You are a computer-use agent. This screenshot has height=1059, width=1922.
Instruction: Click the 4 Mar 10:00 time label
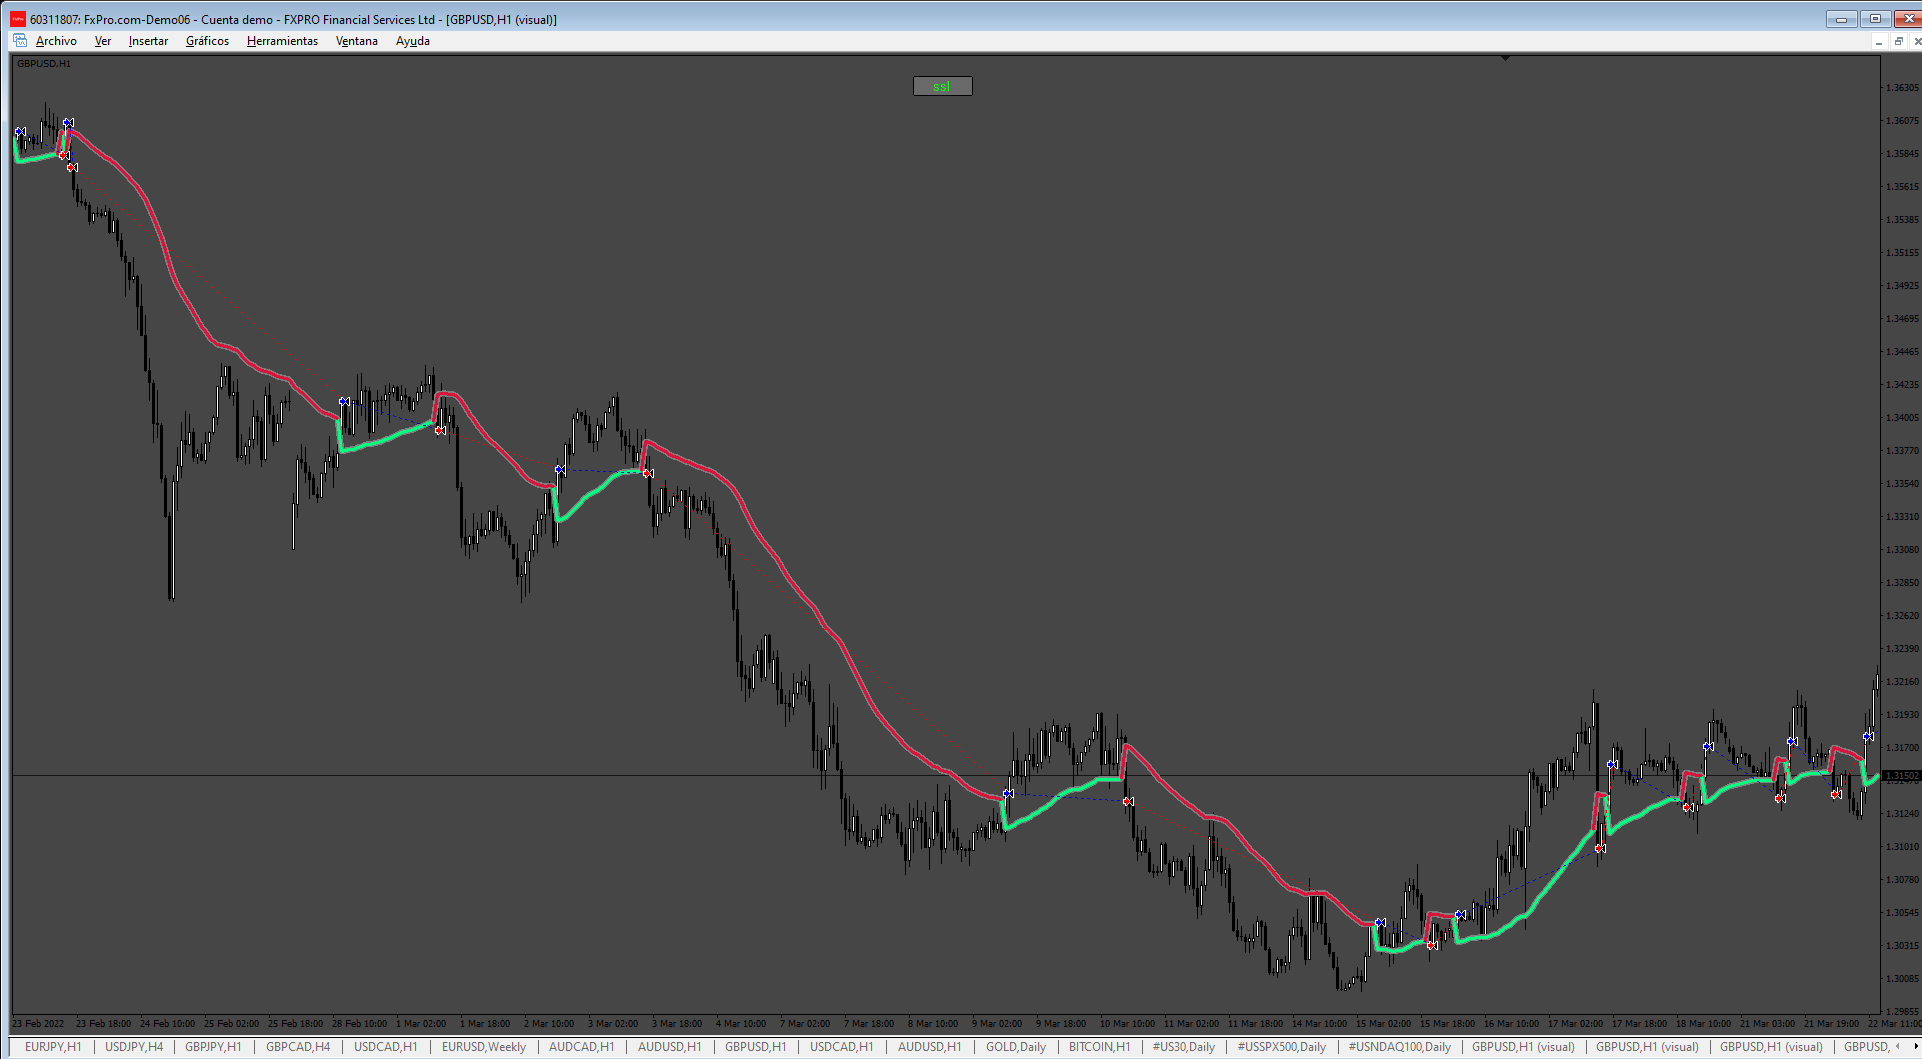point(741,1024)
